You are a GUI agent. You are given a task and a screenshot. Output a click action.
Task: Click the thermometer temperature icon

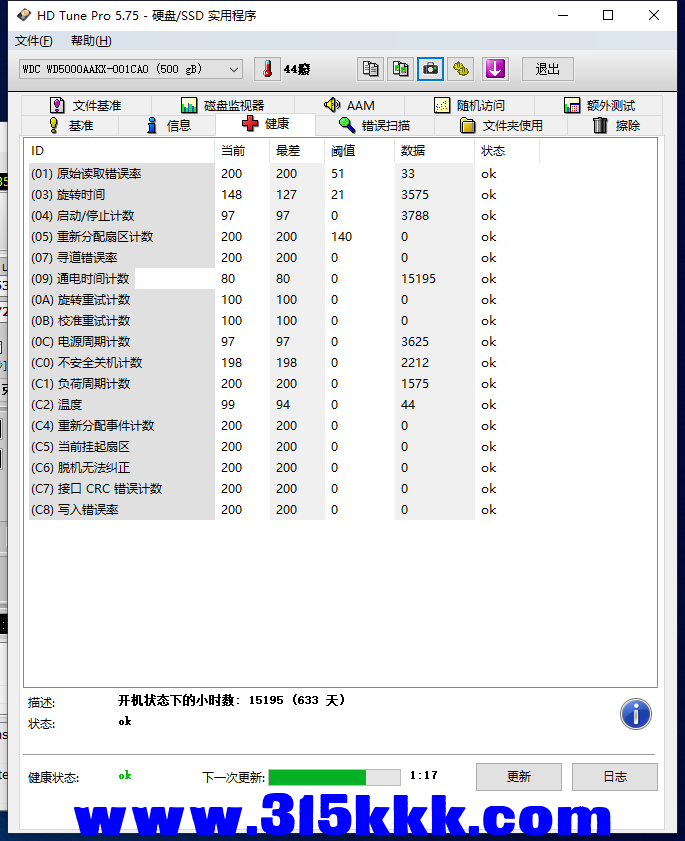click(x=267, y=69)
